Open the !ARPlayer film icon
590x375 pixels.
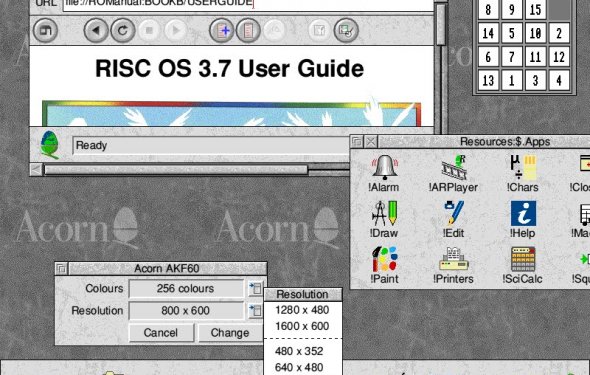pos(453,173)
